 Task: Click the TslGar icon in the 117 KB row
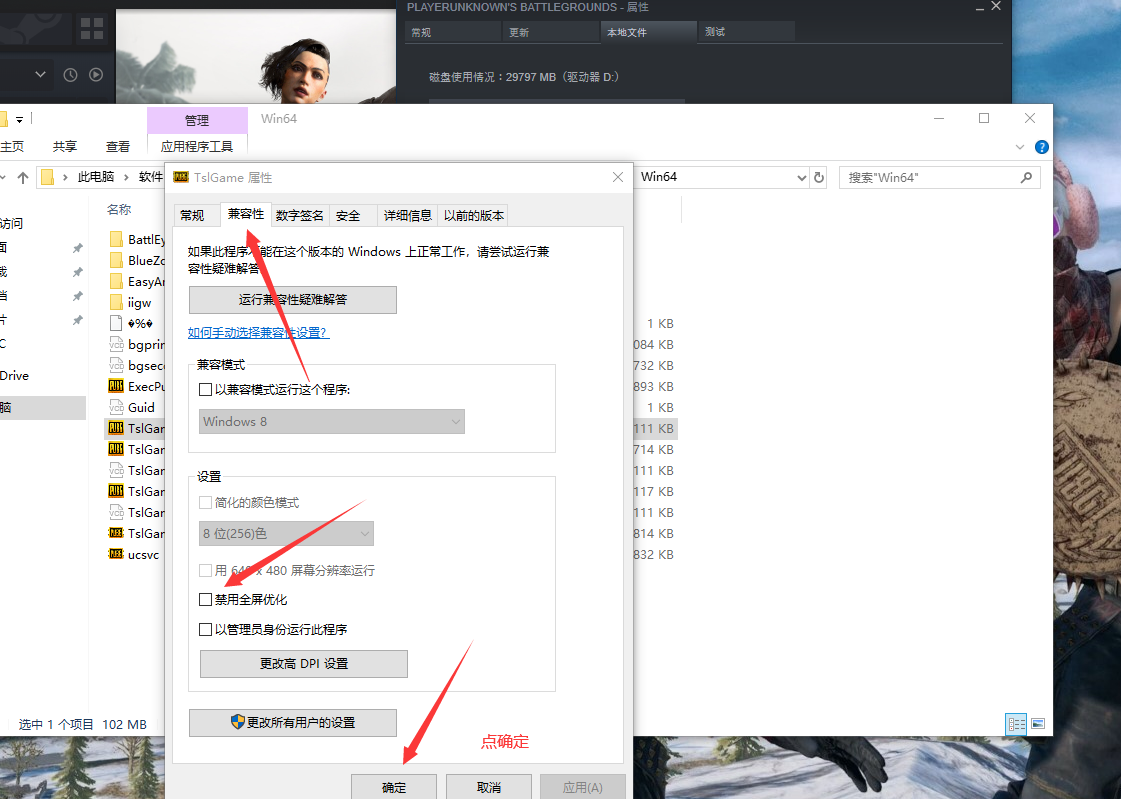116,492
